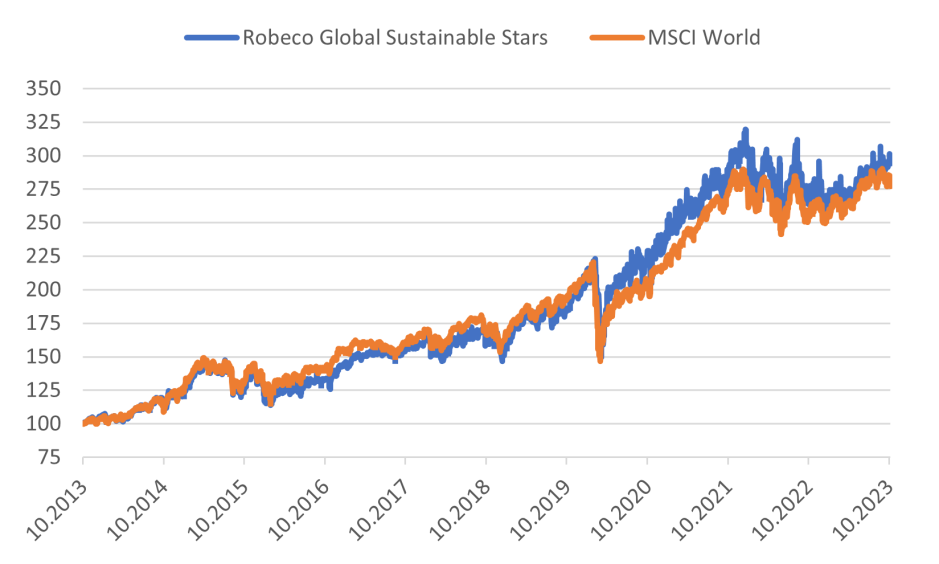Viewport: 939px width, 564px height.
Task: Click the MSCI World legend label
Action: coord(704,38)
